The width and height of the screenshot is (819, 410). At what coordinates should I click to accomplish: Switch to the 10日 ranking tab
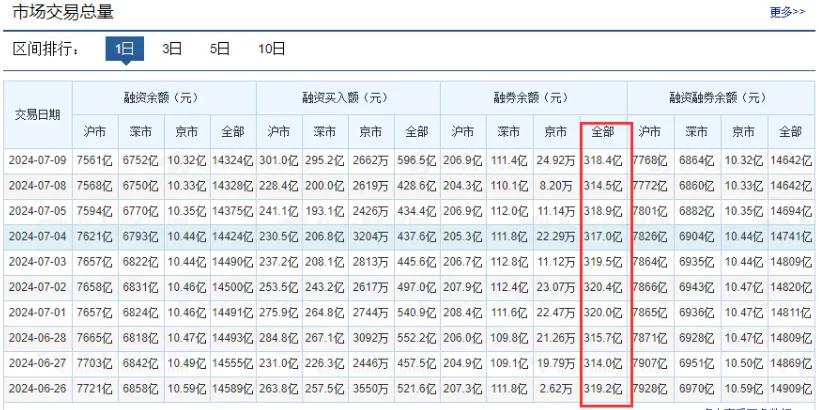point(272,49)
